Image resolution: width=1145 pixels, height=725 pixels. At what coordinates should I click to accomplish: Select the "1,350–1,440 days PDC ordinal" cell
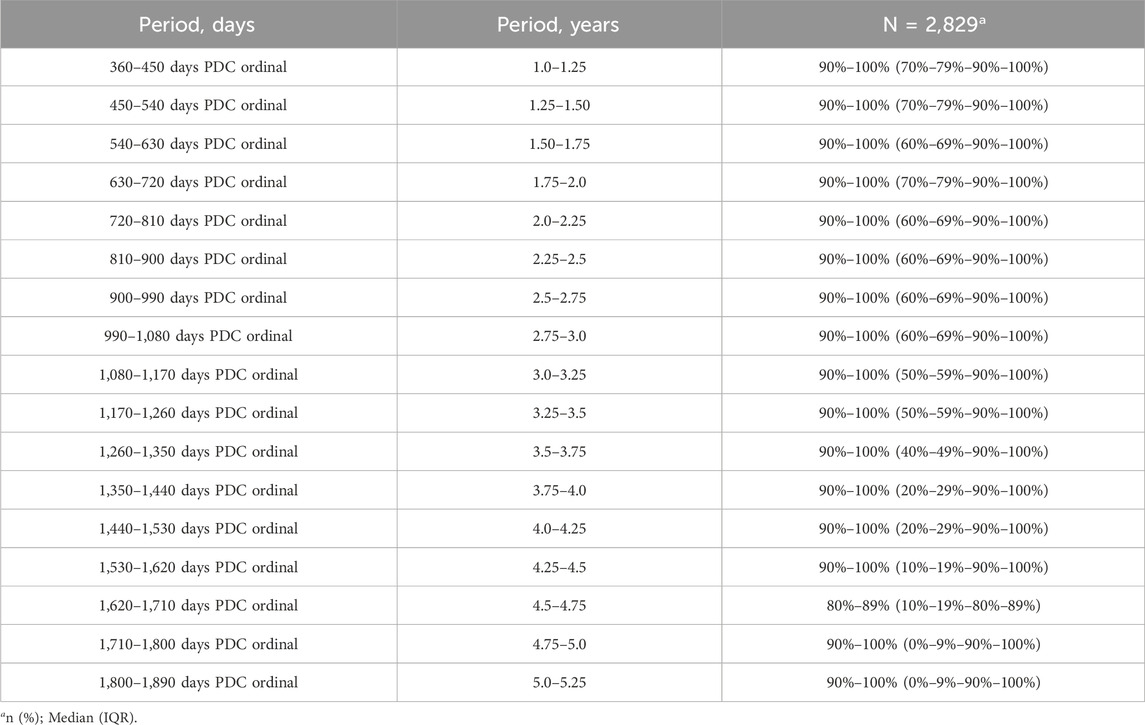pyautogui.click(x=198, y=490)
